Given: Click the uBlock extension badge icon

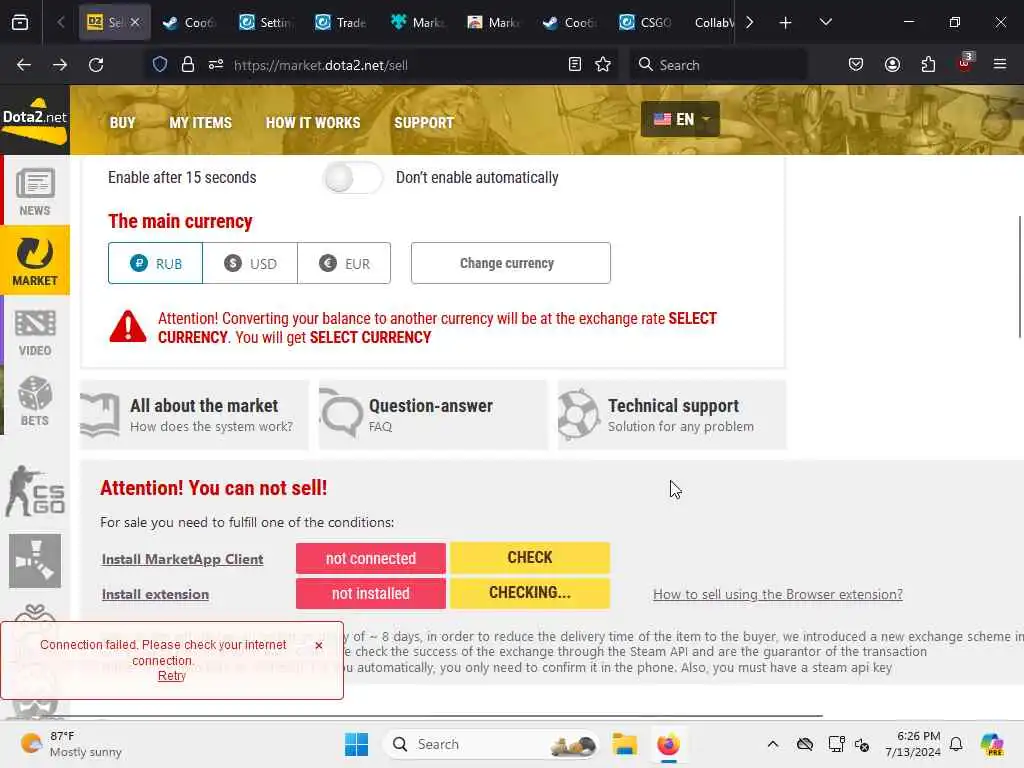Looking at the screenshot, I should [x=965, y=63].
